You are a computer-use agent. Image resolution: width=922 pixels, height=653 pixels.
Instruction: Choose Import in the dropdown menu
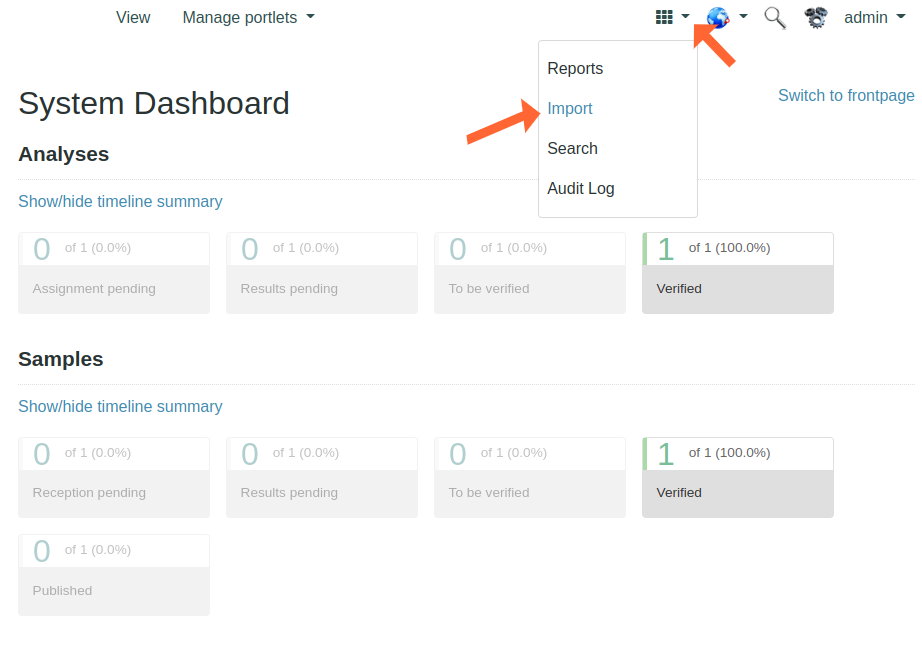pyautogui.click(x=570, y=109)
